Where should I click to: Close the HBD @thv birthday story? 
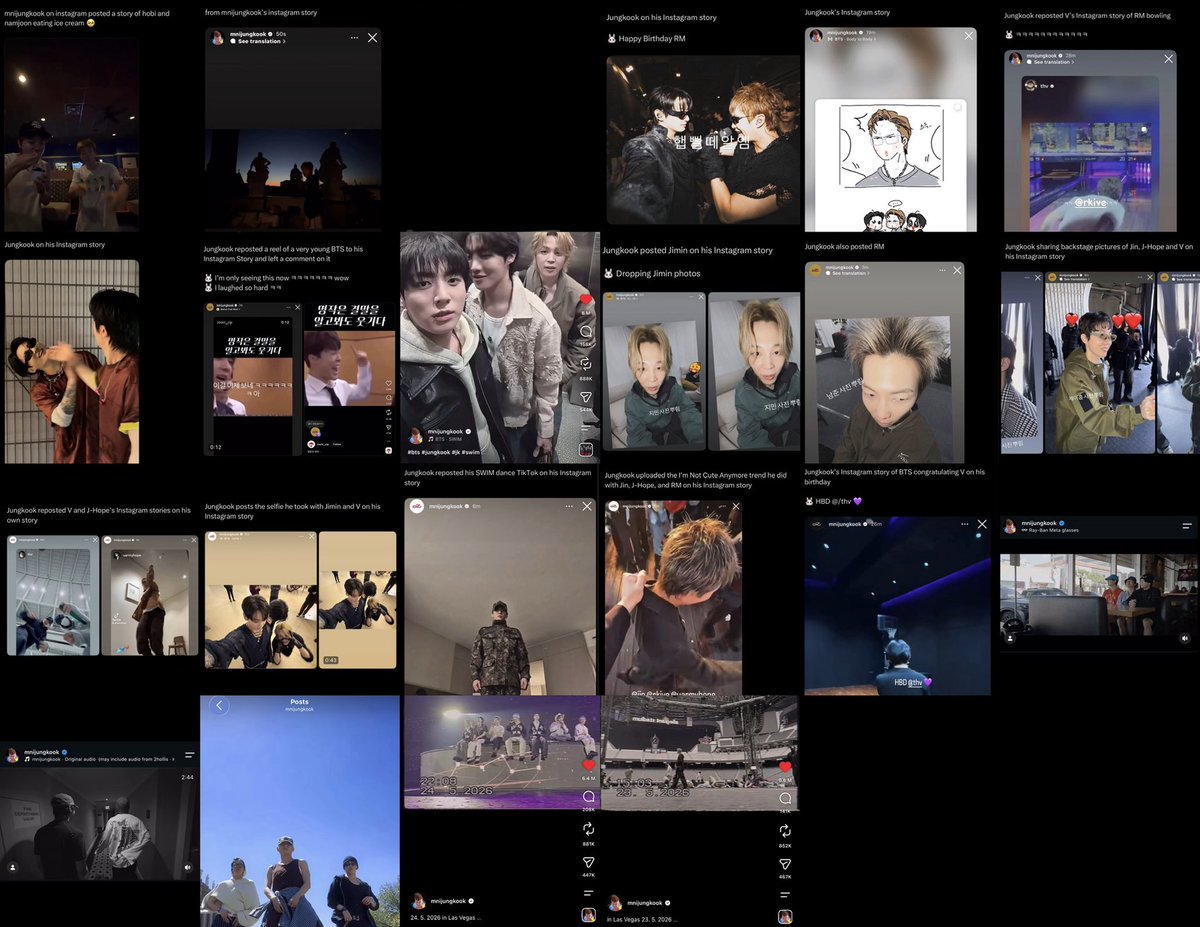[982, 524]
